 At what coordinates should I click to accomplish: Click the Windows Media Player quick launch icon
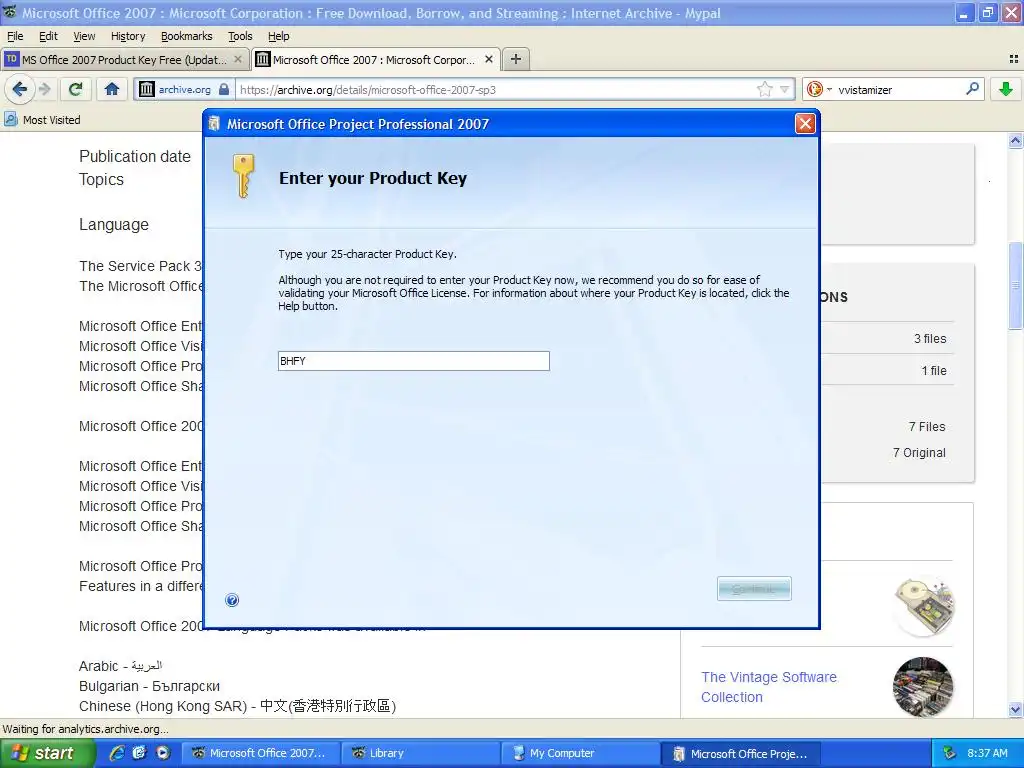point(163,753)
